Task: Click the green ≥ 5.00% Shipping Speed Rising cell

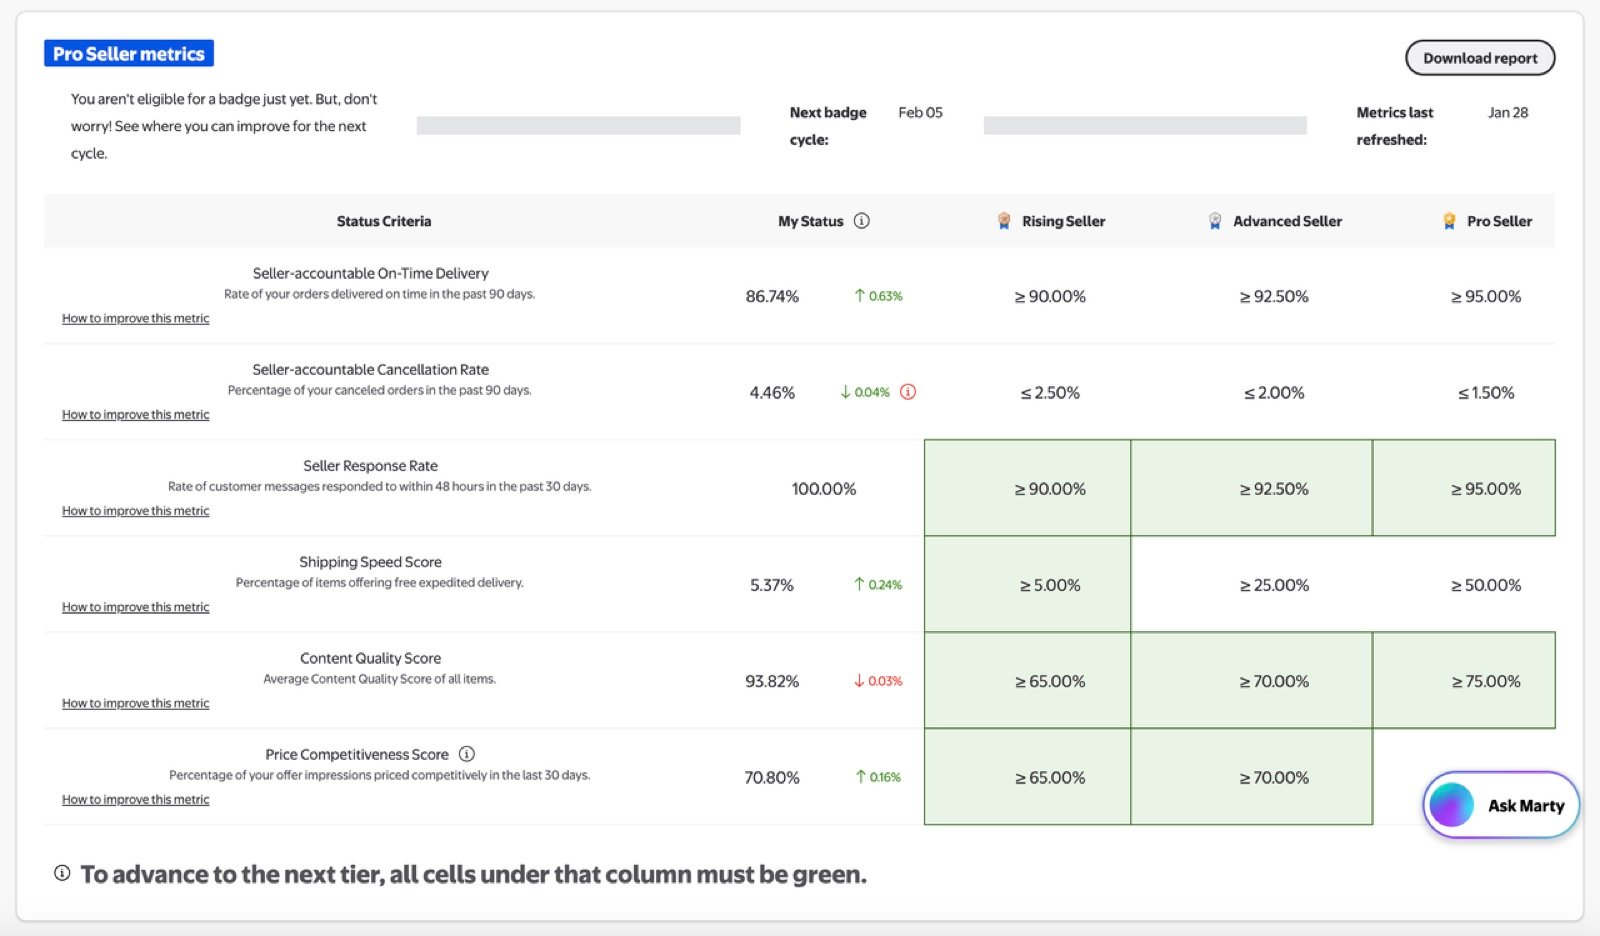Action: 1027,584
